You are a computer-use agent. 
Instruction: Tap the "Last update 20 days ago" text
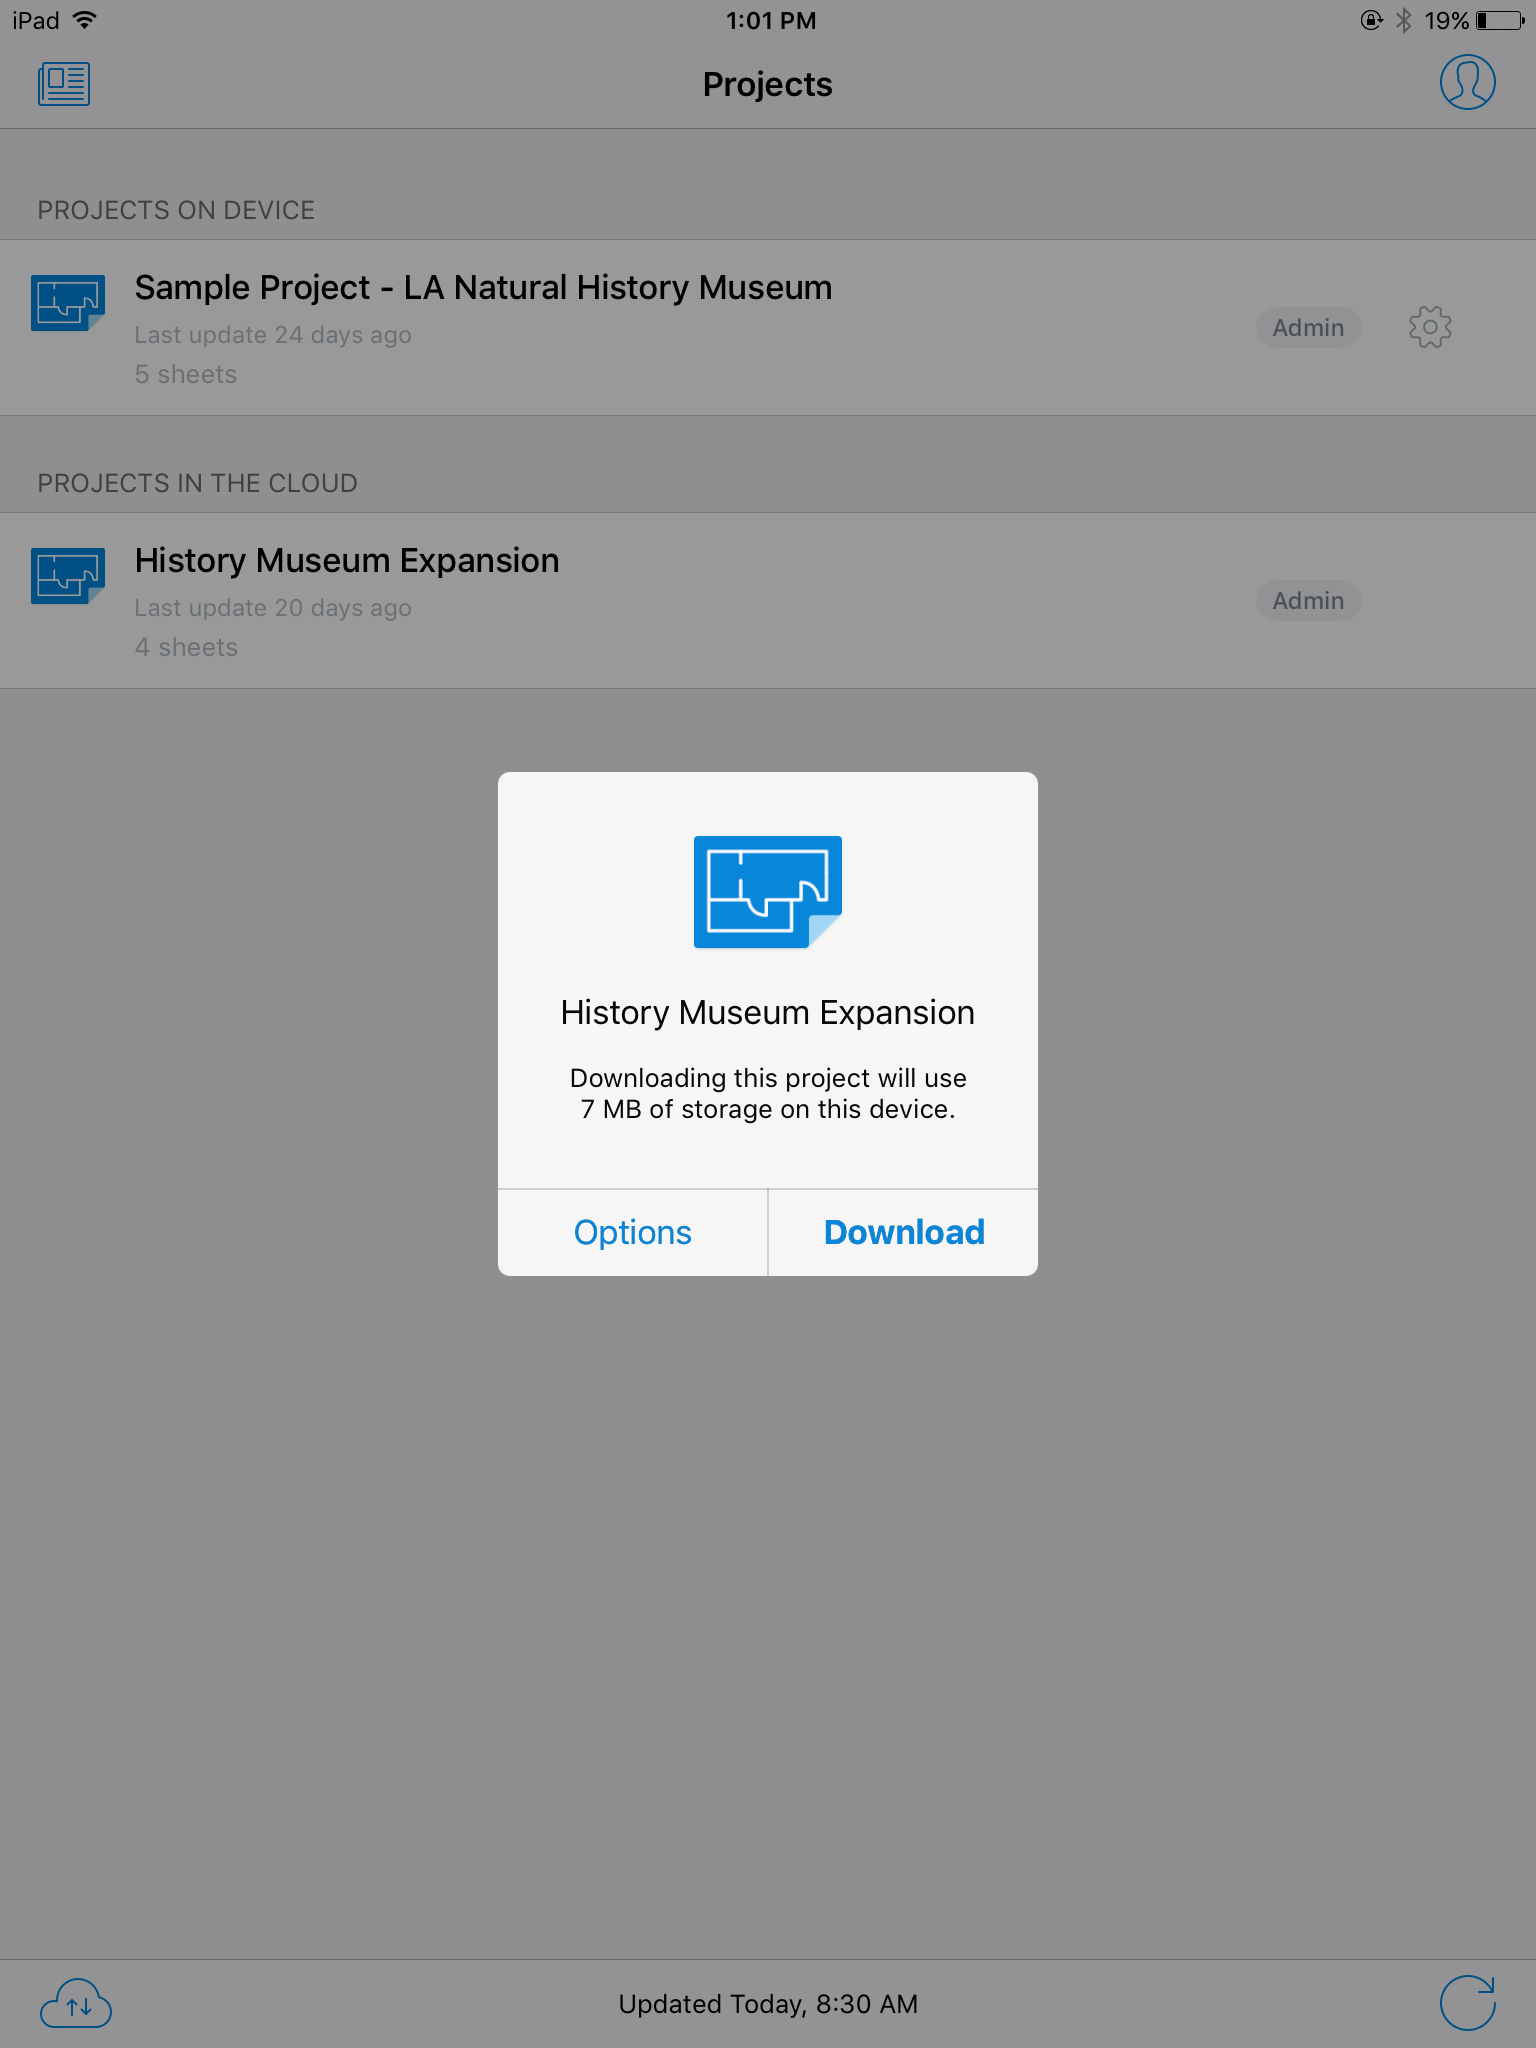[273, 608]
